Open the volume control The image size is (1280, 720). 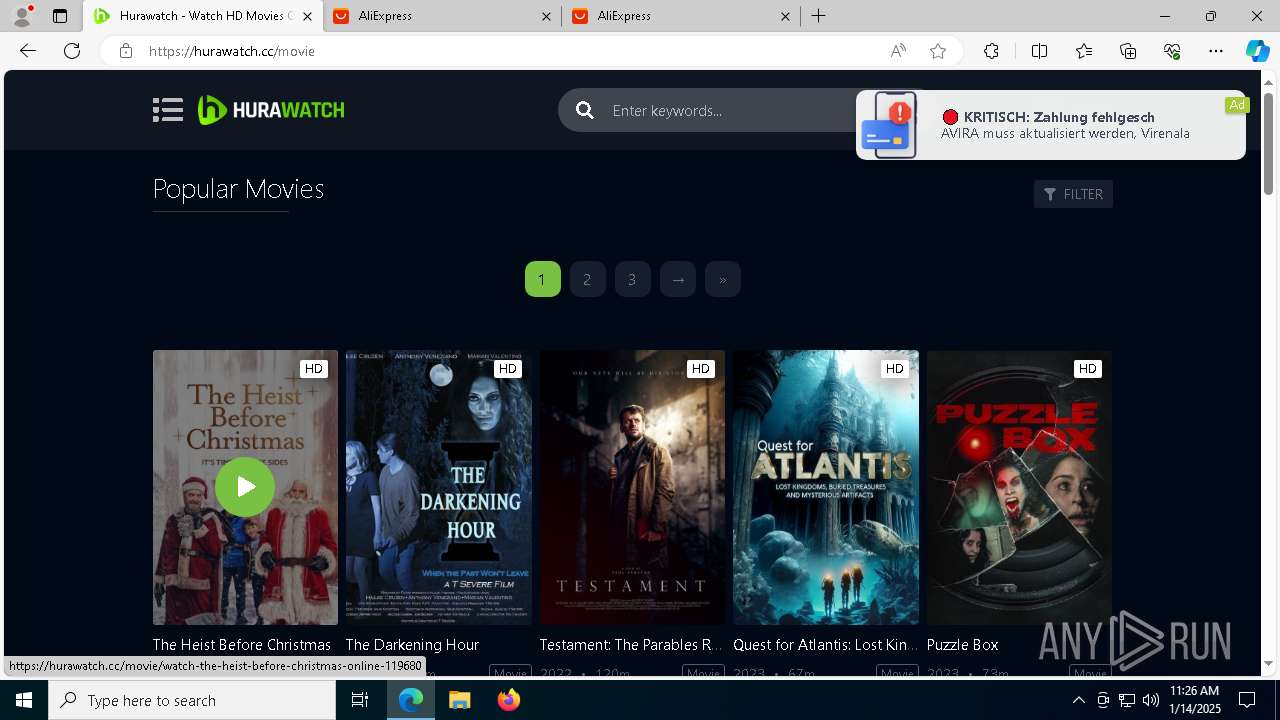[1150, 700]
